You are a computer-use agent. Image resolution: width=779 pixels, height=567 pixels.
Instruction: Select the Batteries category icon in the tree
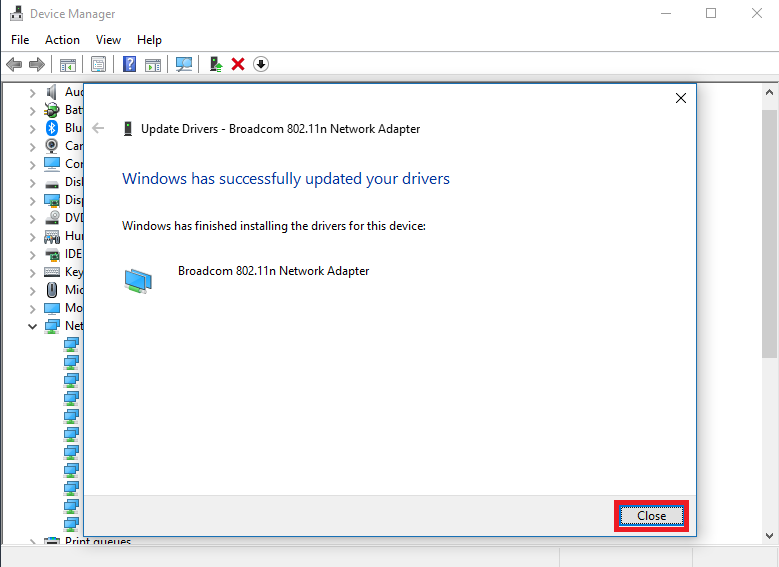pyautogui.click(x=52, y=110)
